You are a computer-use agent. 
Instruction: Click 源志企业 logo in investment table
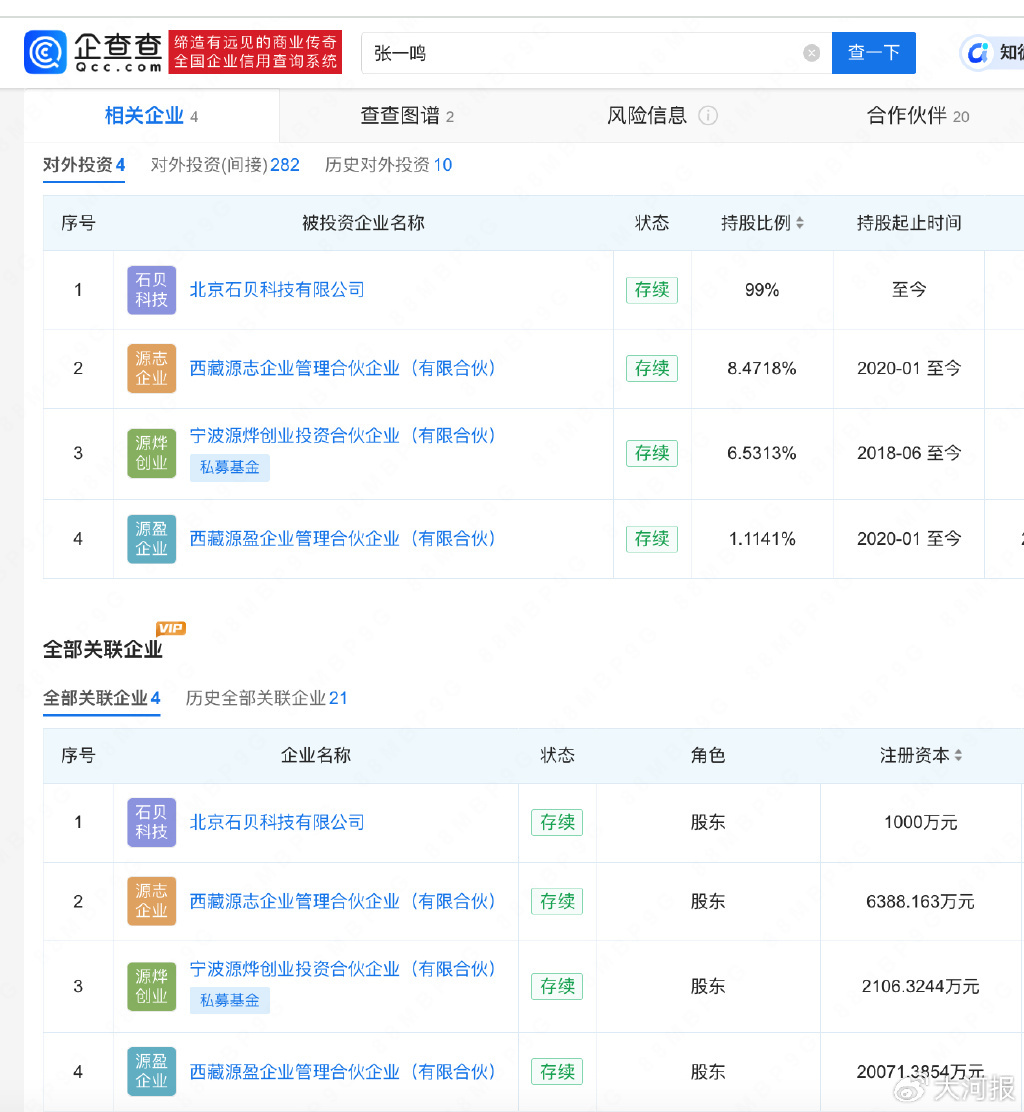(152, 368)
